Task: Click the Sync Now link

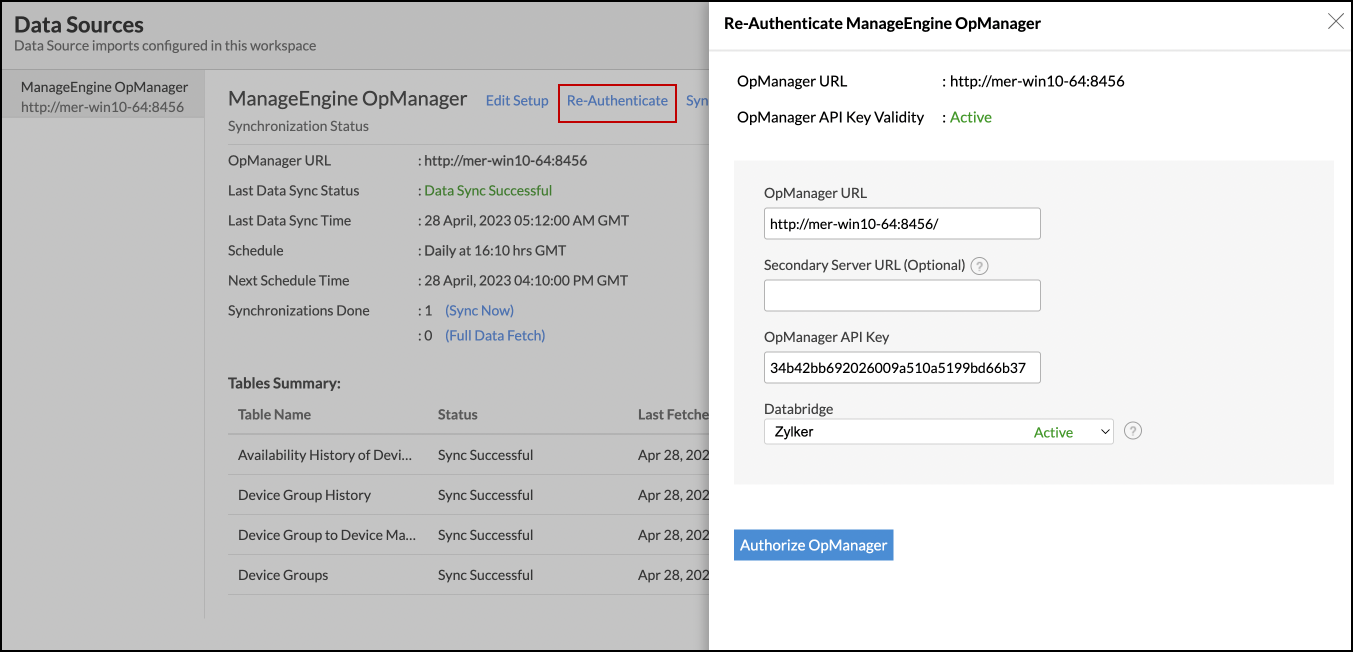Action: click(x=480, y=311)
